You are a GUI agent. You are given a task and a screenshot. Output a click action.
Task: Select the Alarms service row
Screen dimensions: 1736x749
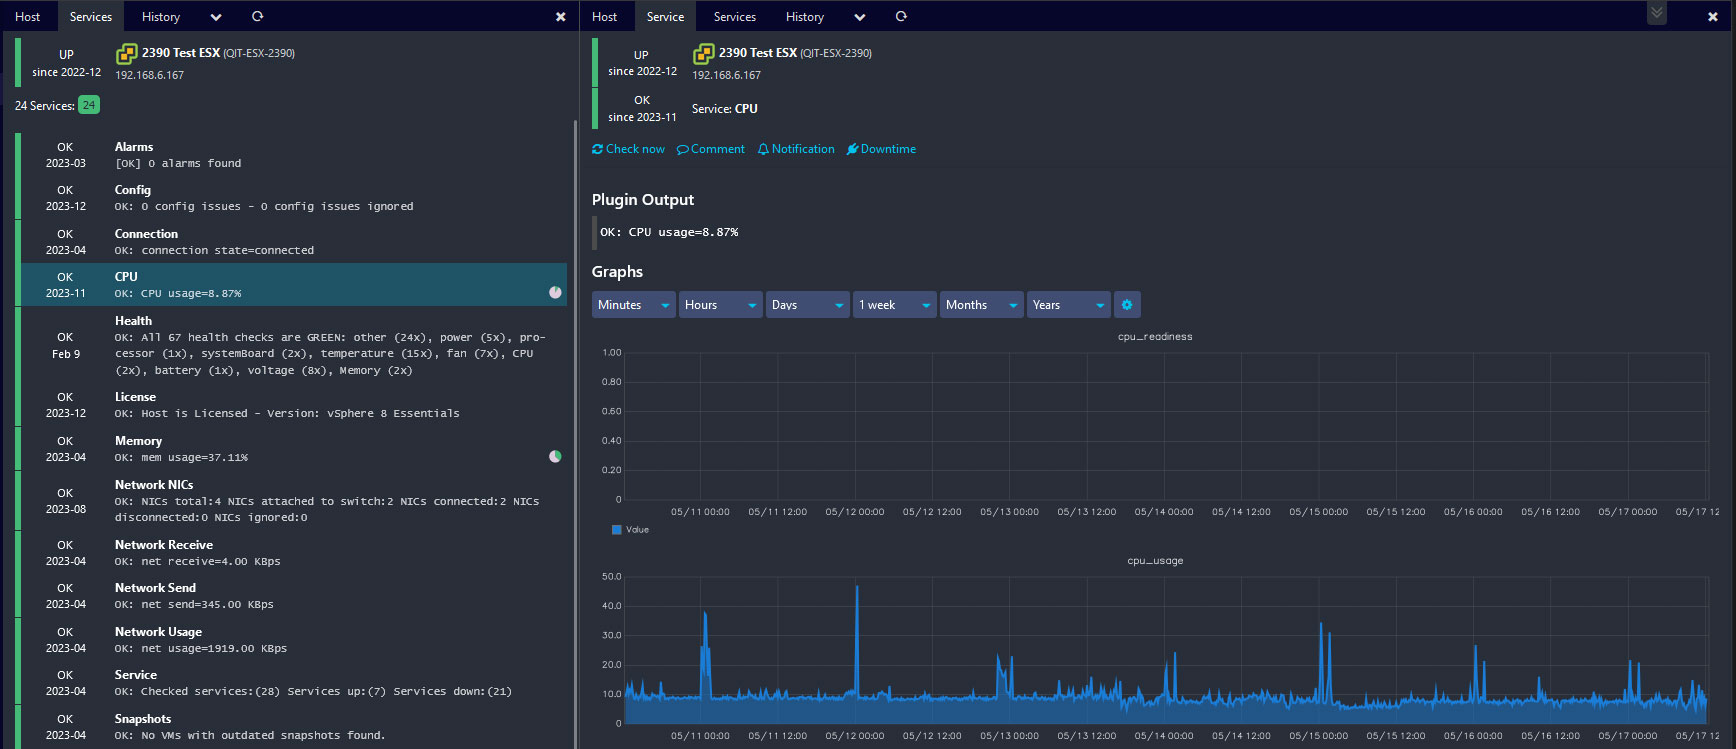click(291, 155)
